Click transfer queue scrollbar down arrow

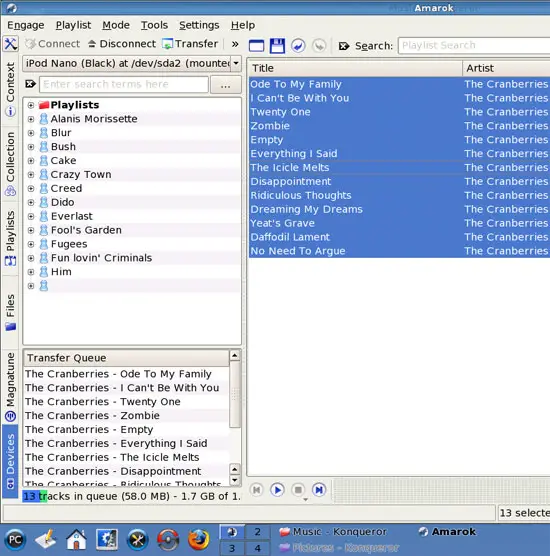click(235, 480)
